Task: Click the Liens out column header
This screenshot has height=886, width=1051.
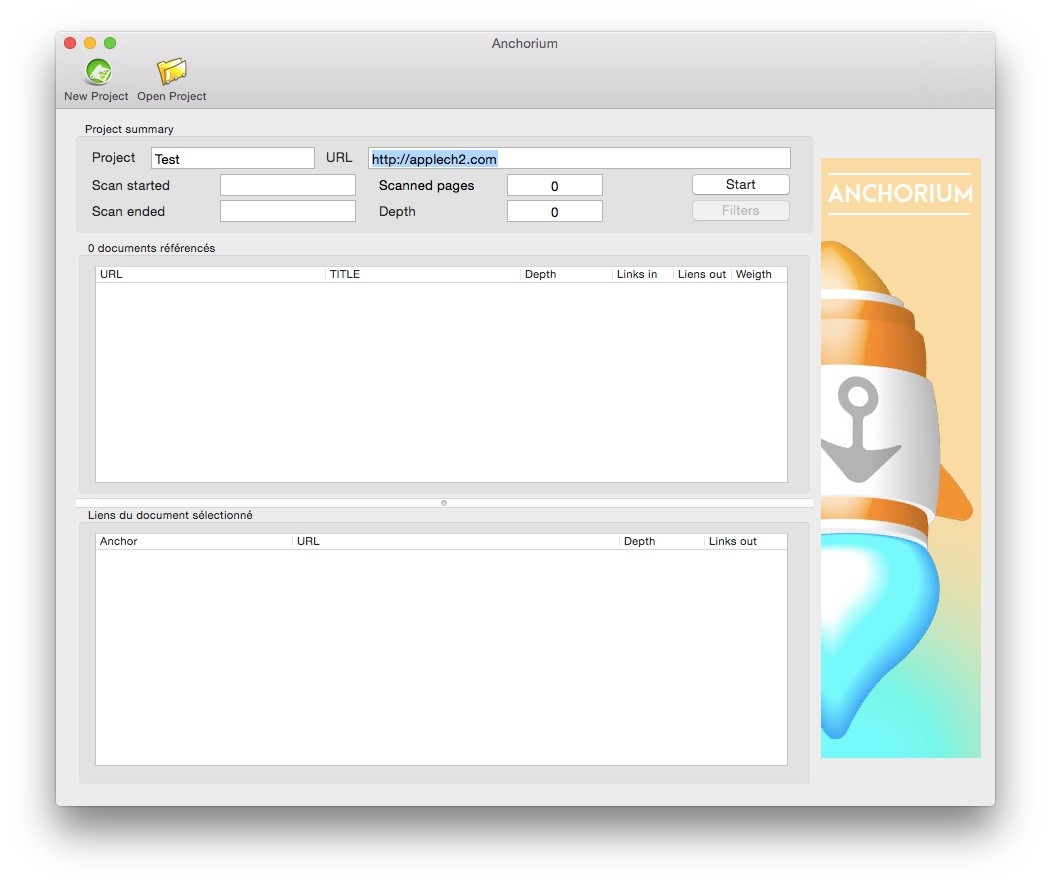Action: (x=702, y=274)
